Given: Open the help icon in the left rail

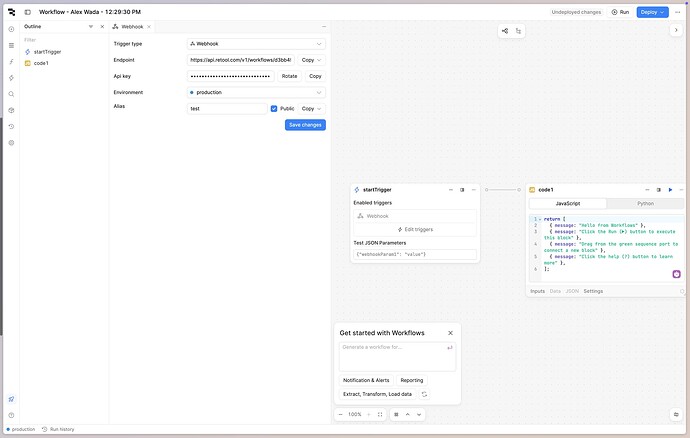Looking at the screenshot, I should point(11,415).
